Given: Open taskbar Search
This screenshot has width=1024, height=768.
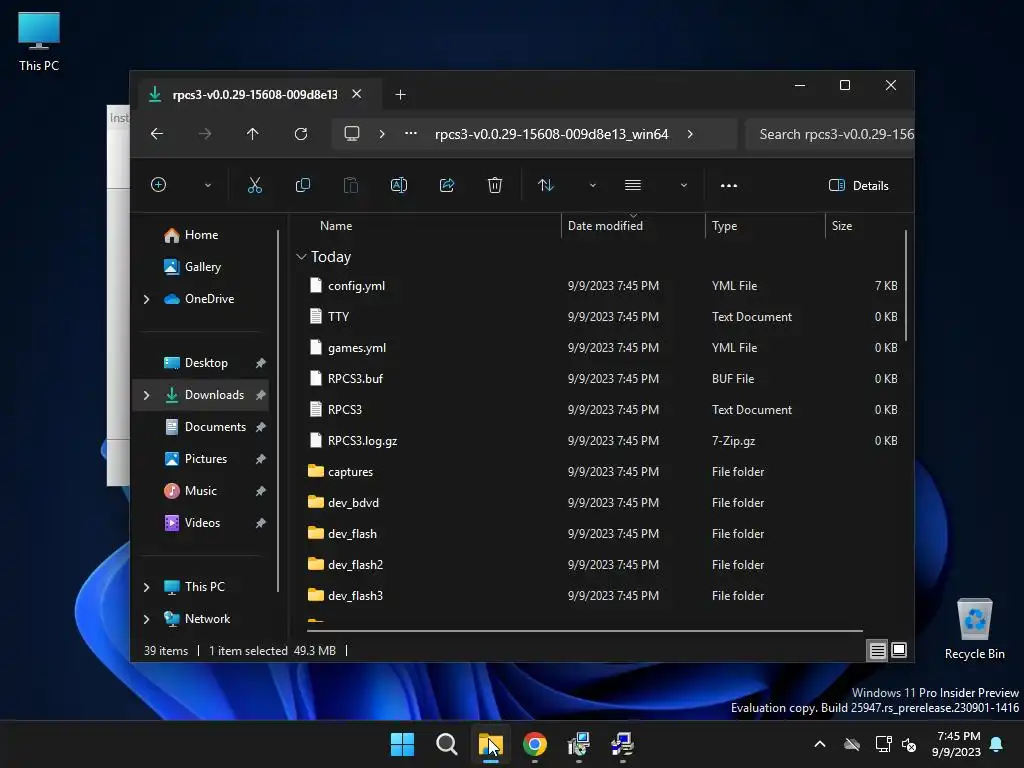Looking at the screenshot, I should point(447,744).
